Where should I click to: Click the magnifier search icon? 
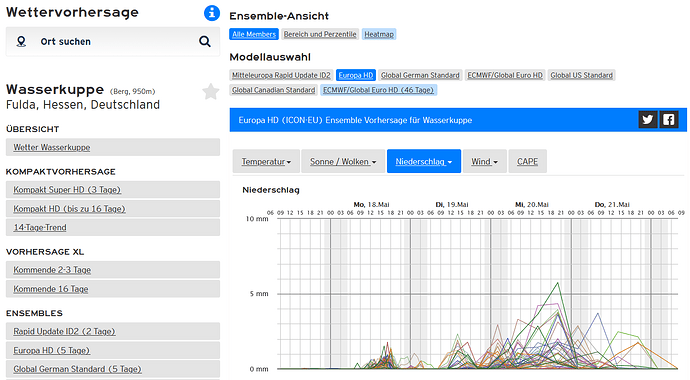205,41
